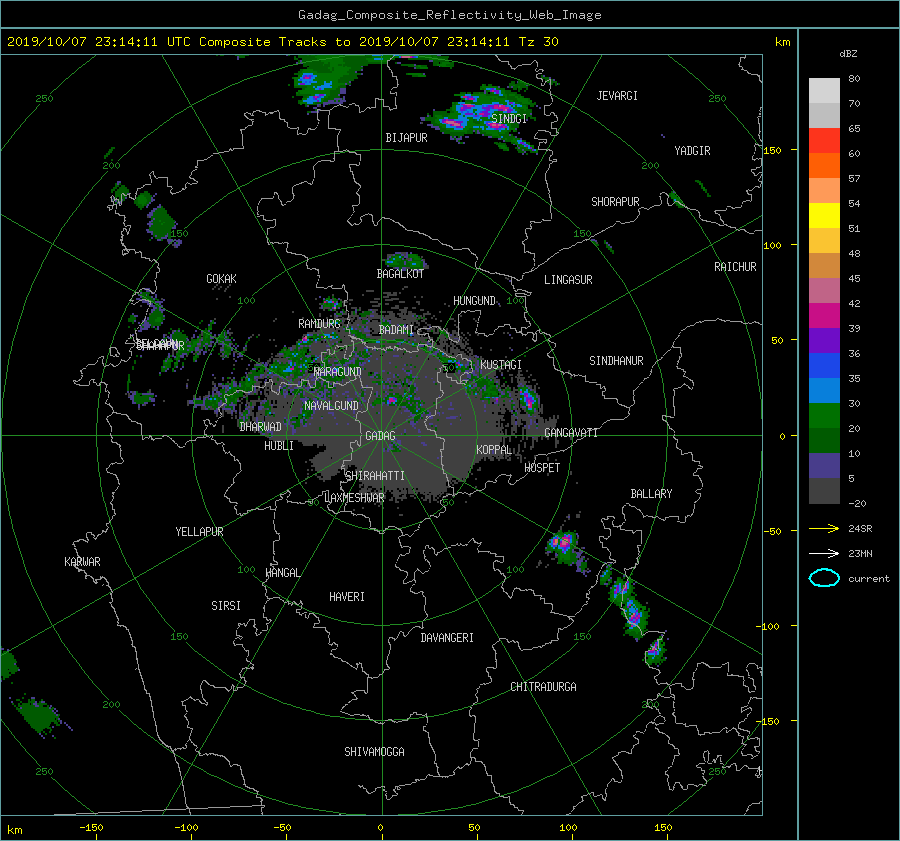Select the orange 57 dBZ color swatch
900x841 pixels.
click(824, 165)
